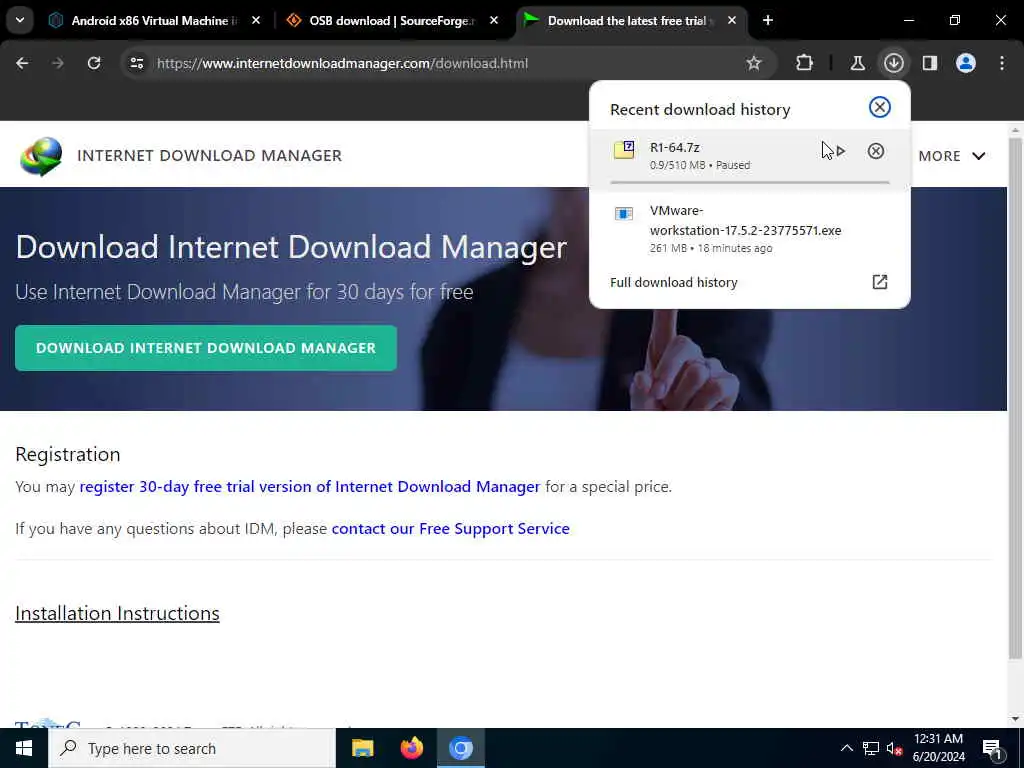
Task: Click the Chrome taskbar icon
Action: coord(460,748)
